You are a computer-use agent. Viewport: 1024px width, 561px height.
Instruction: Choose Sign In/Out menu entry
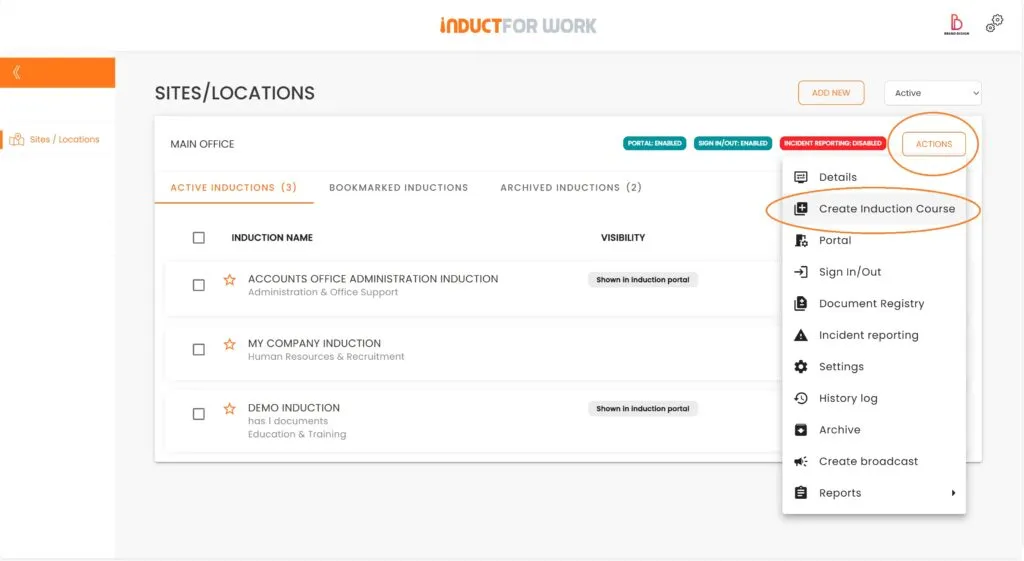874,272
